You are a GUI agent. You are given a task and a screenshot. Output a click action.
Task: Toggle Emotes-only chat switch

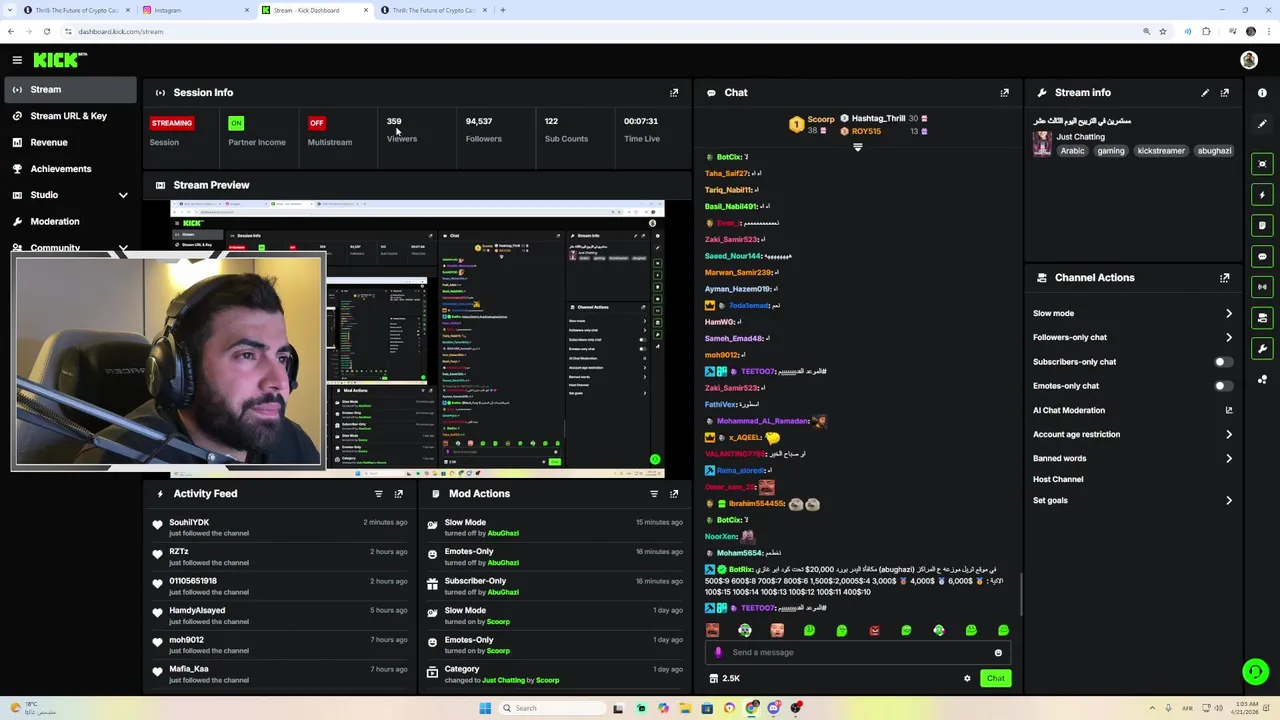pyautogui.click(x=1223, y=386)
